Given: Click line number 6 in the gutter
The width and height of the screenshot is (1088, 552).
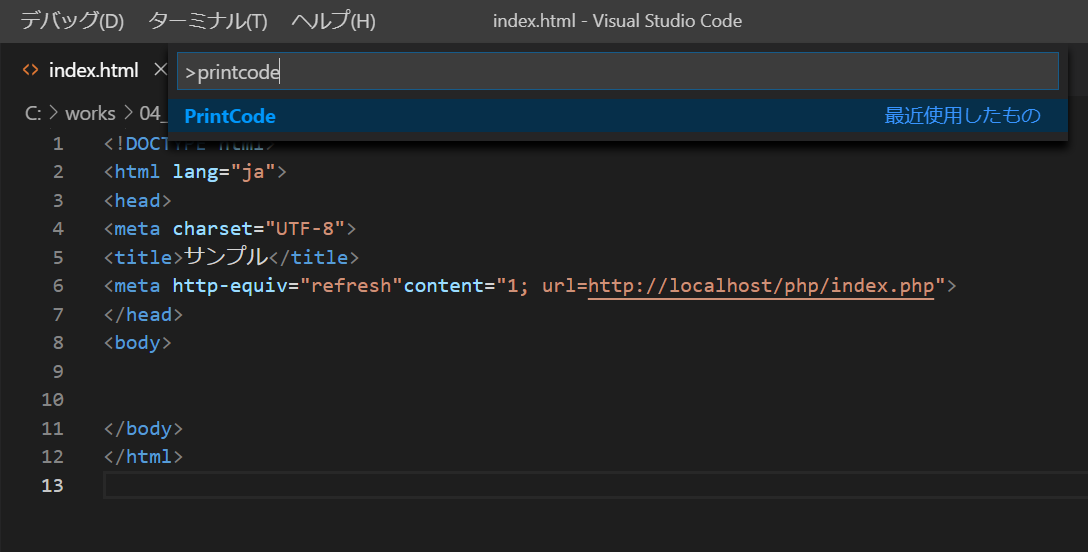Looking at the screenshot, I should pos(58,286).
